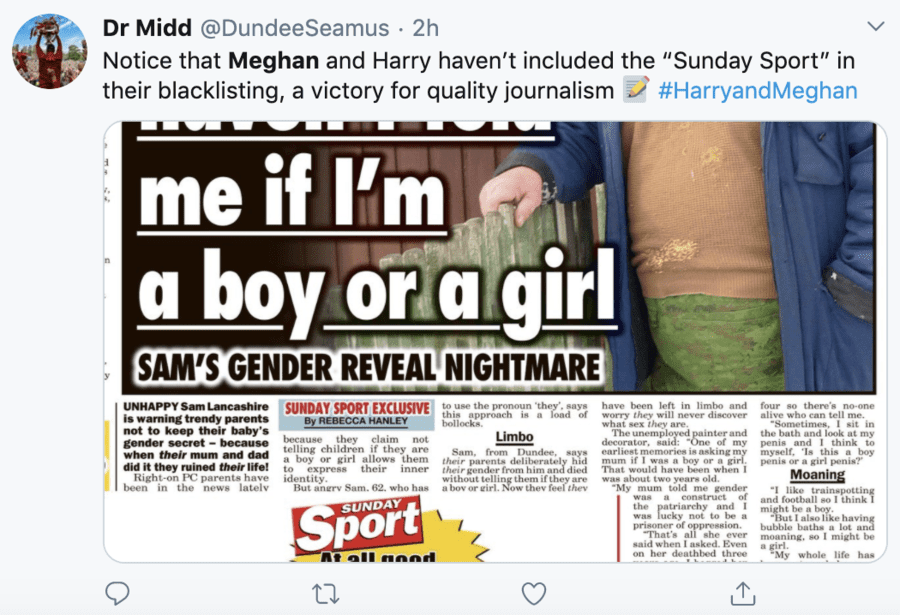Reply to the tweet via speech bubble icon

[x=118, y=593]
